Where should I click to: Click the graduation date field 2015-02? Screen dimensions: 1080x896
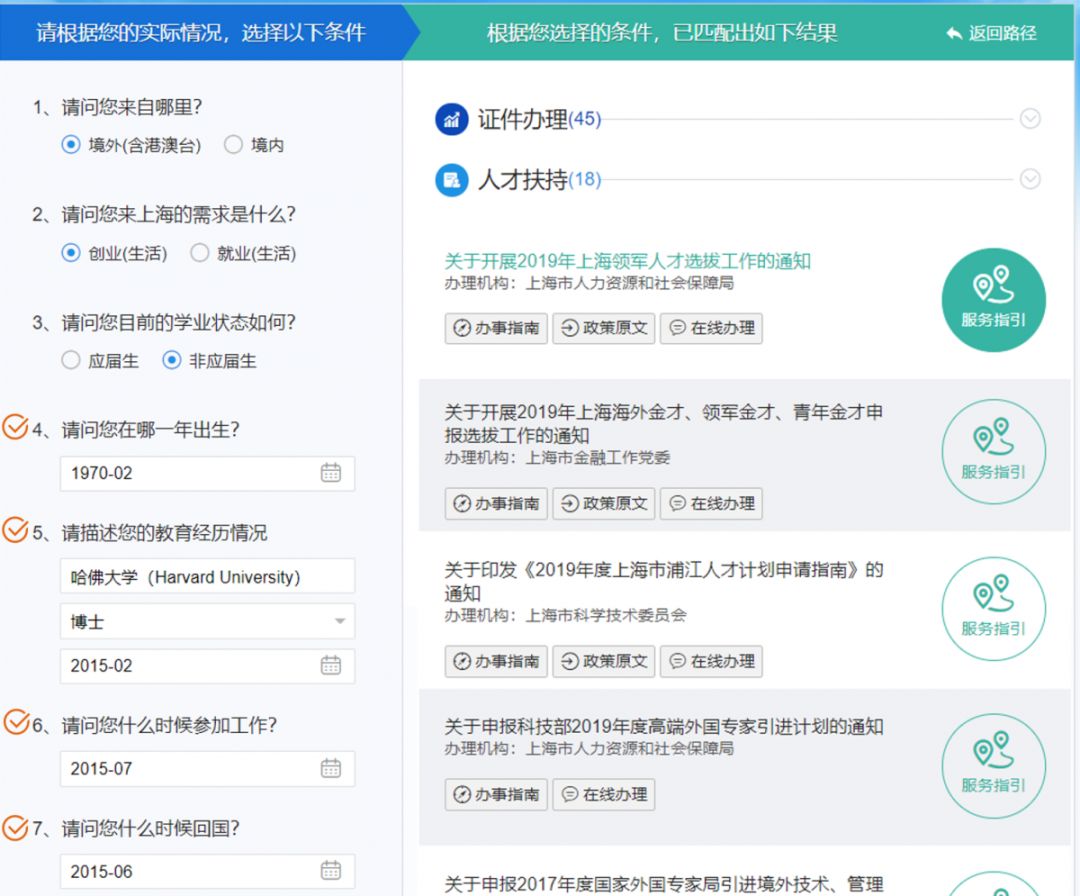coord(207,666)
